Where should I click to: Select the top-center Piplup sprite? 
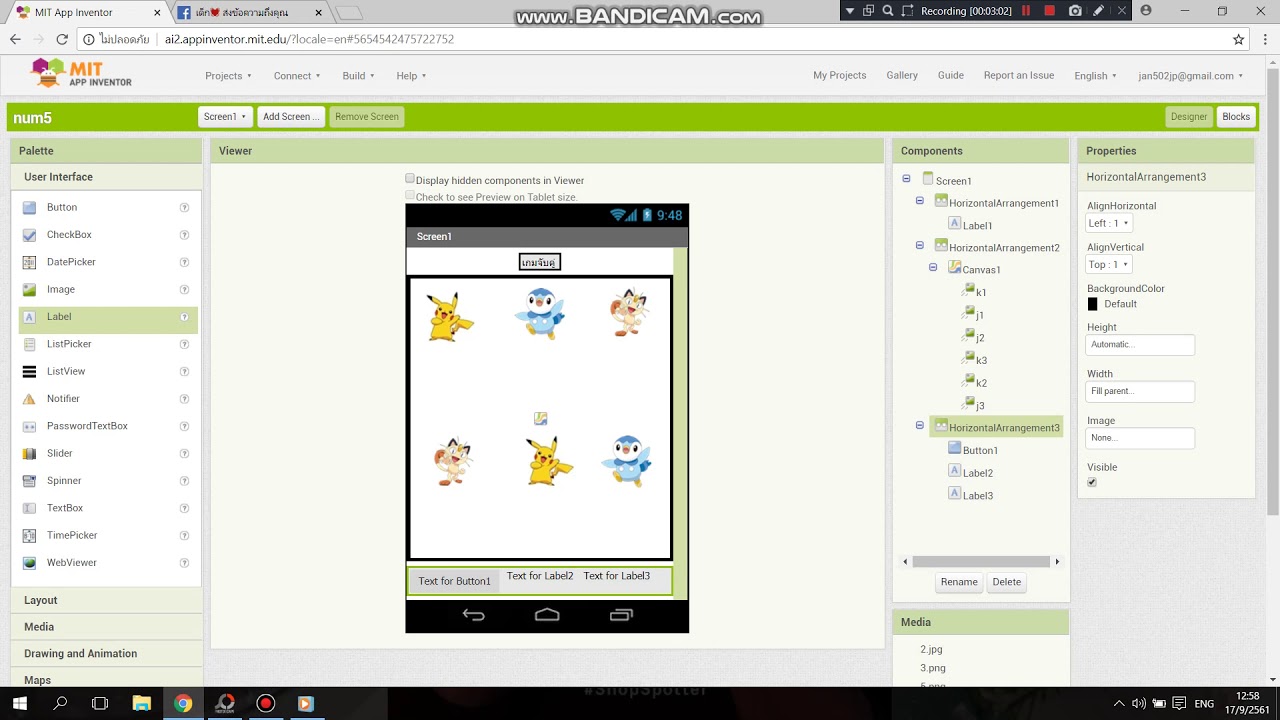pos(540,313)
